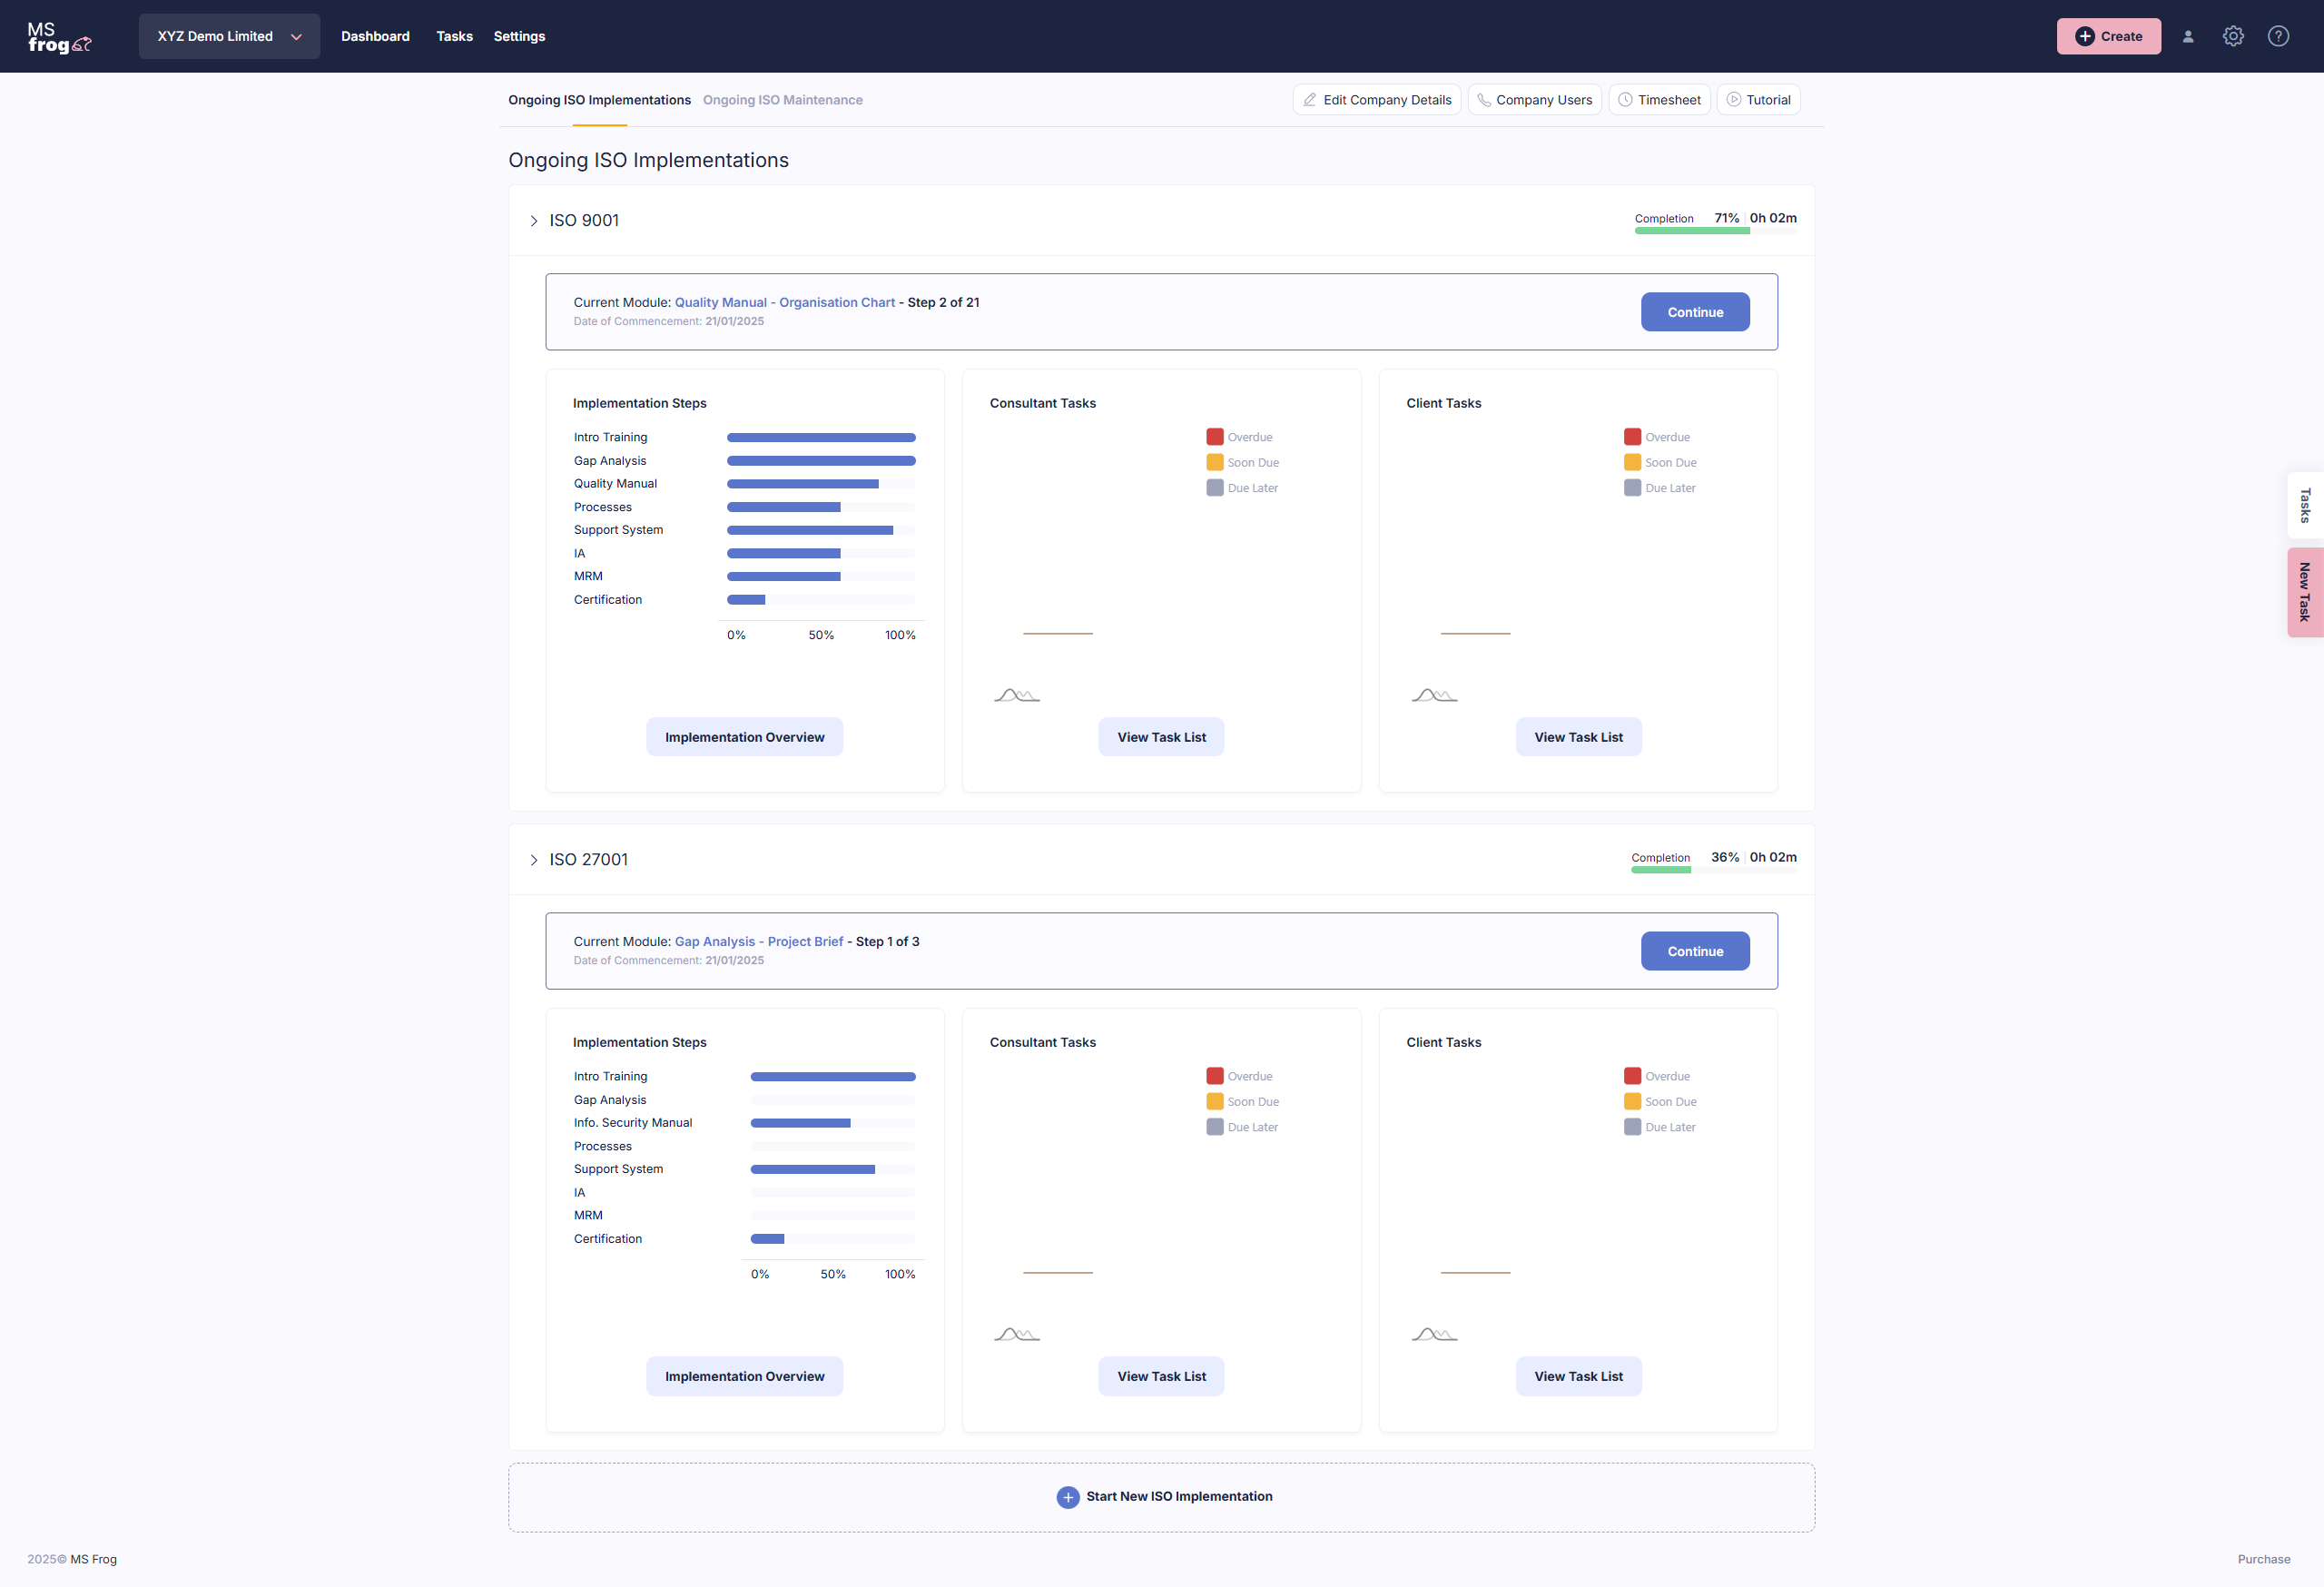
Task: Click the plus icon on Start New ISO Implementation
Action: pyautogui.click(x=1068, y=1497)
